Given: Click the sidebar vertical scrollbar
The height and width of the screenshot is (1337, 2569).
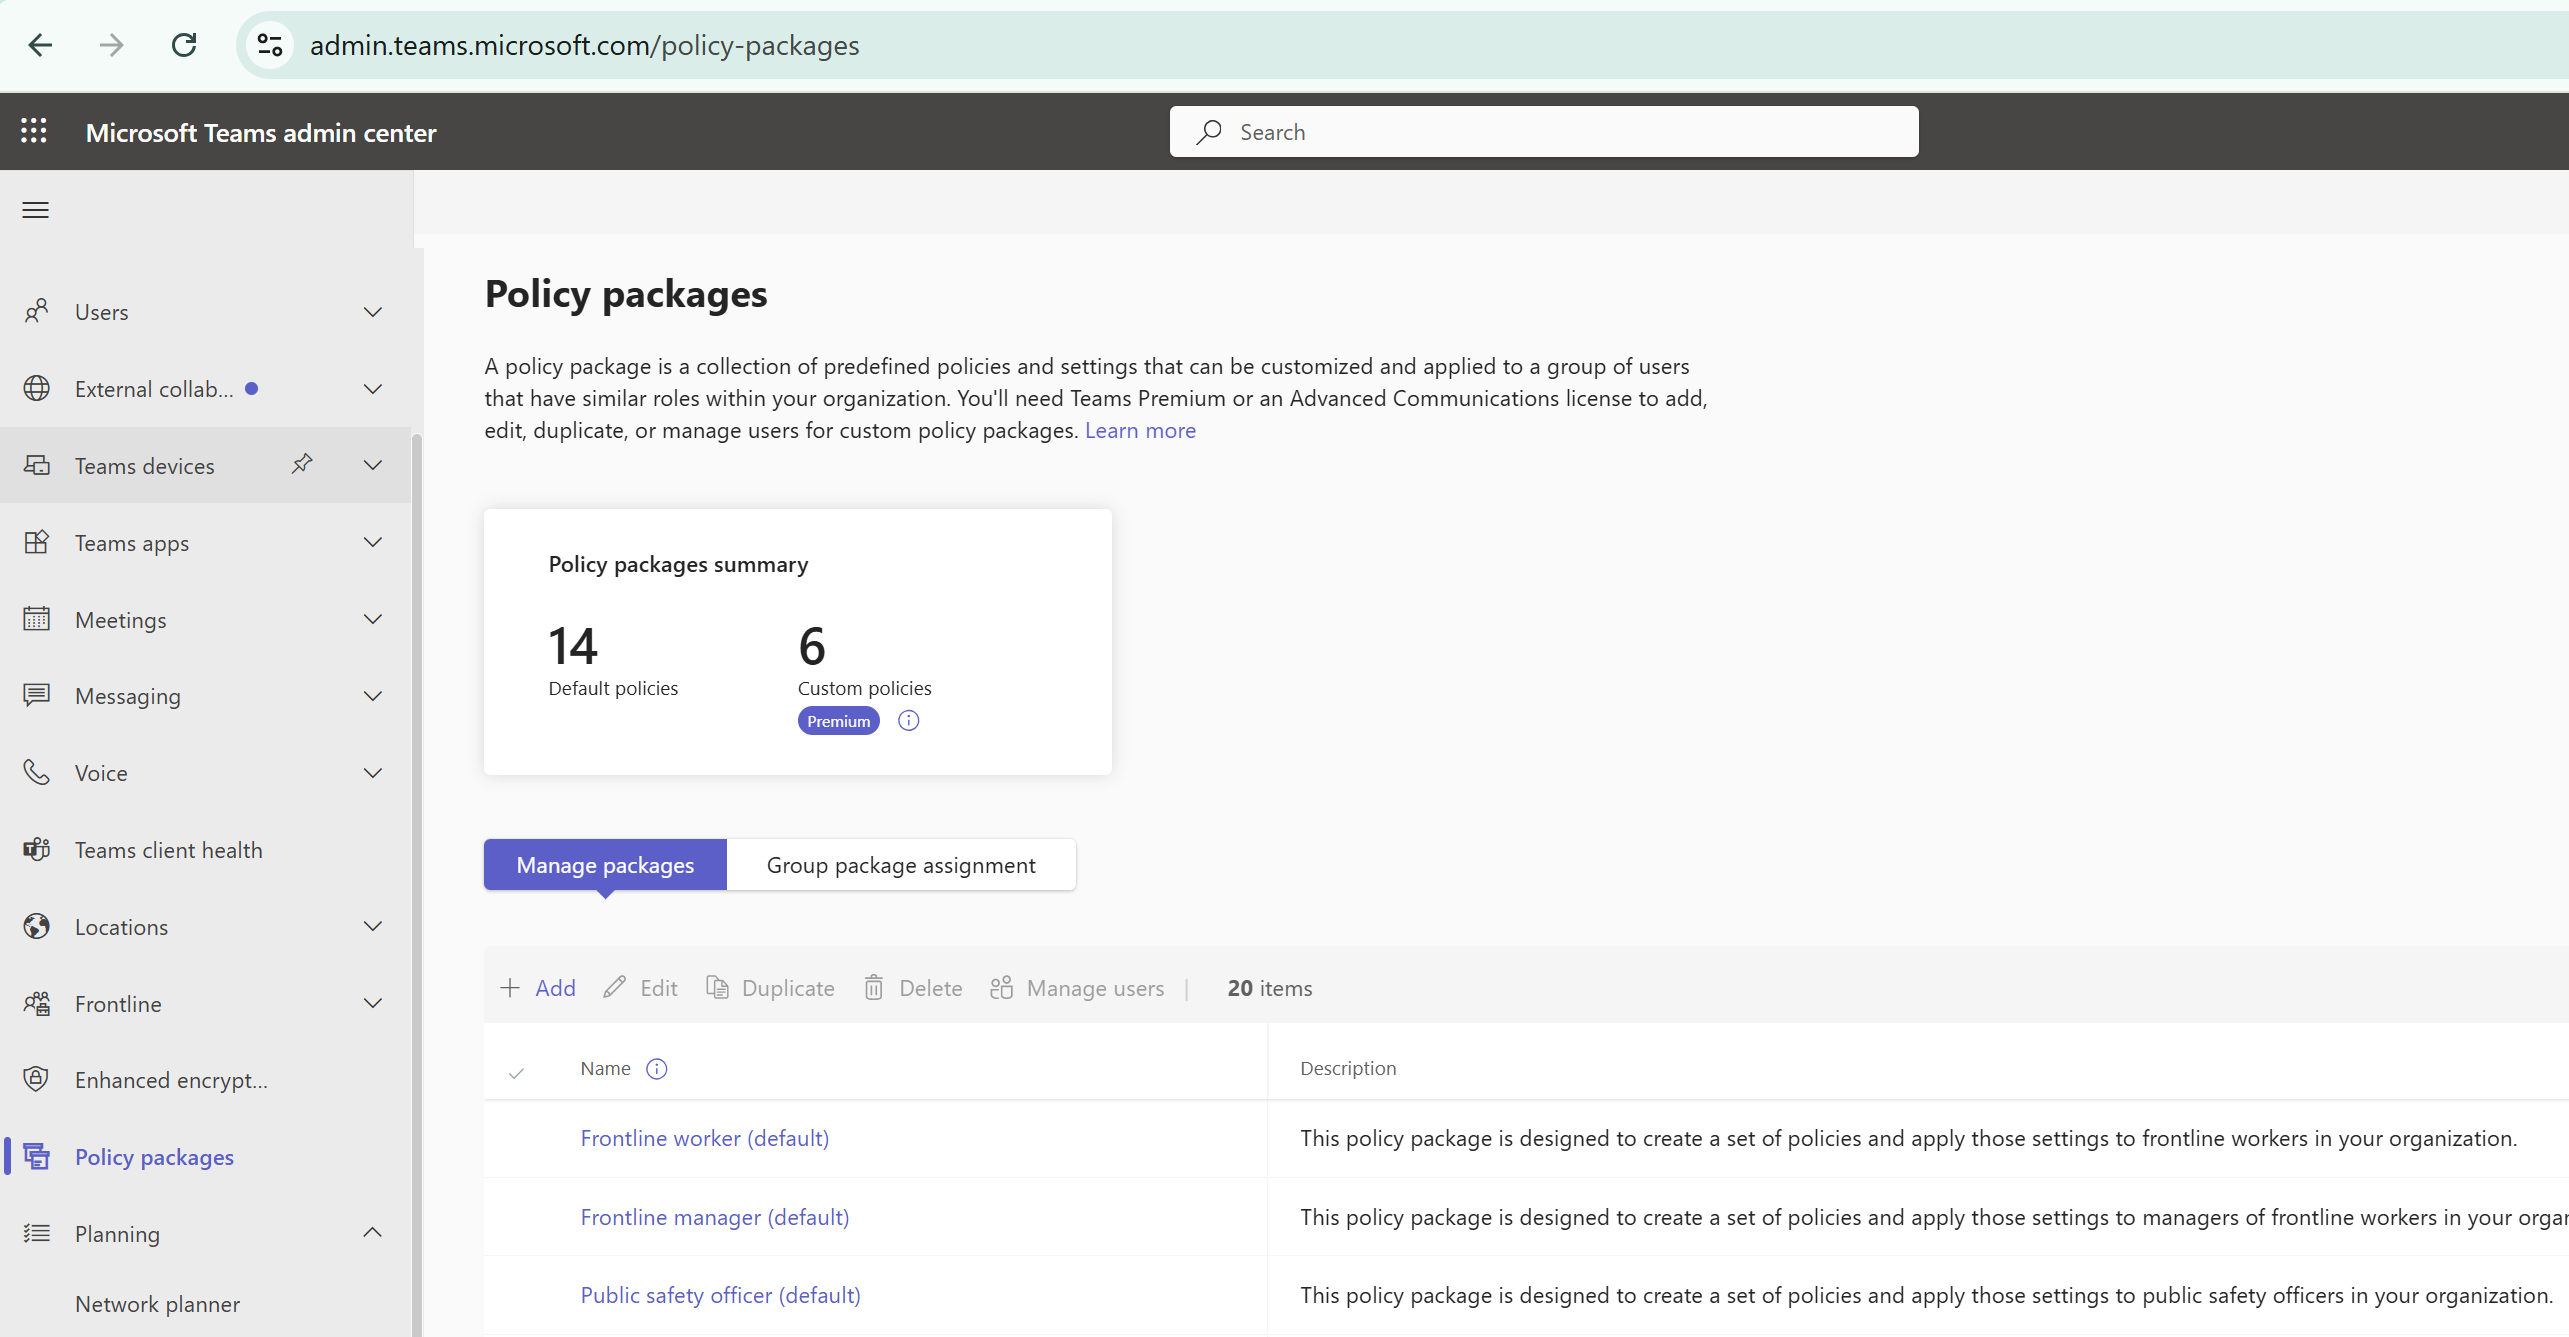Looking at the screenshot, I should pyautogui.click(x=417, y=800).
